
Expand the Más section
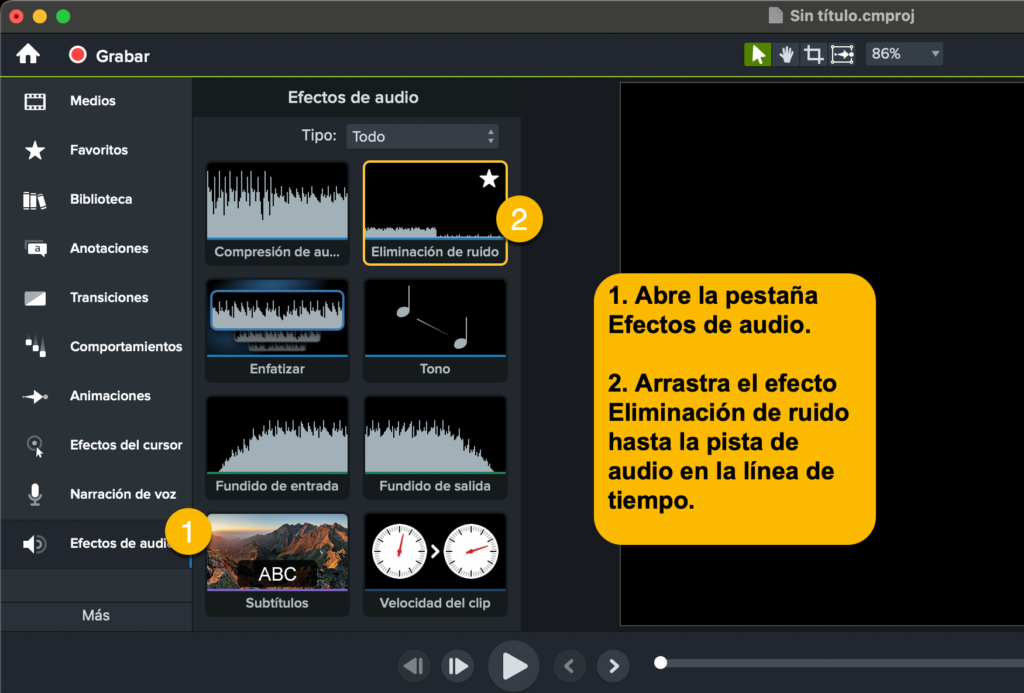coord(96,615)
